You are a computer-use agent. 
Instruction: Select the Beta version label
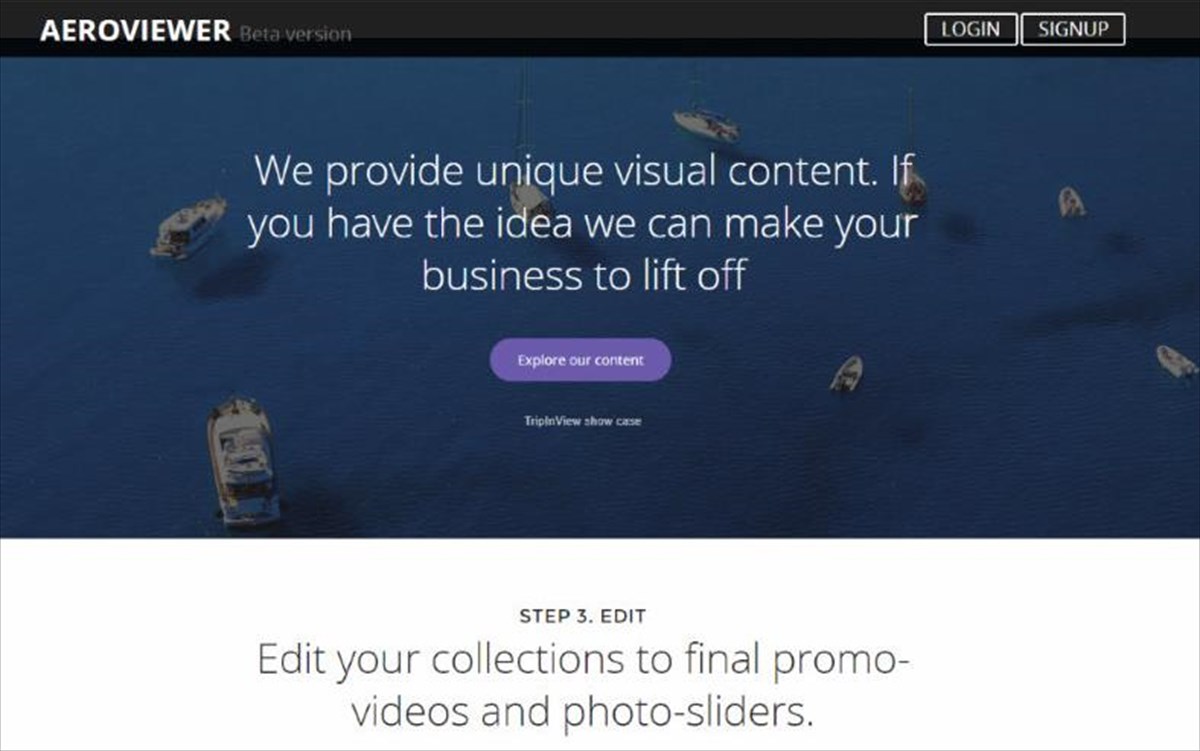[x=295, y=34]
